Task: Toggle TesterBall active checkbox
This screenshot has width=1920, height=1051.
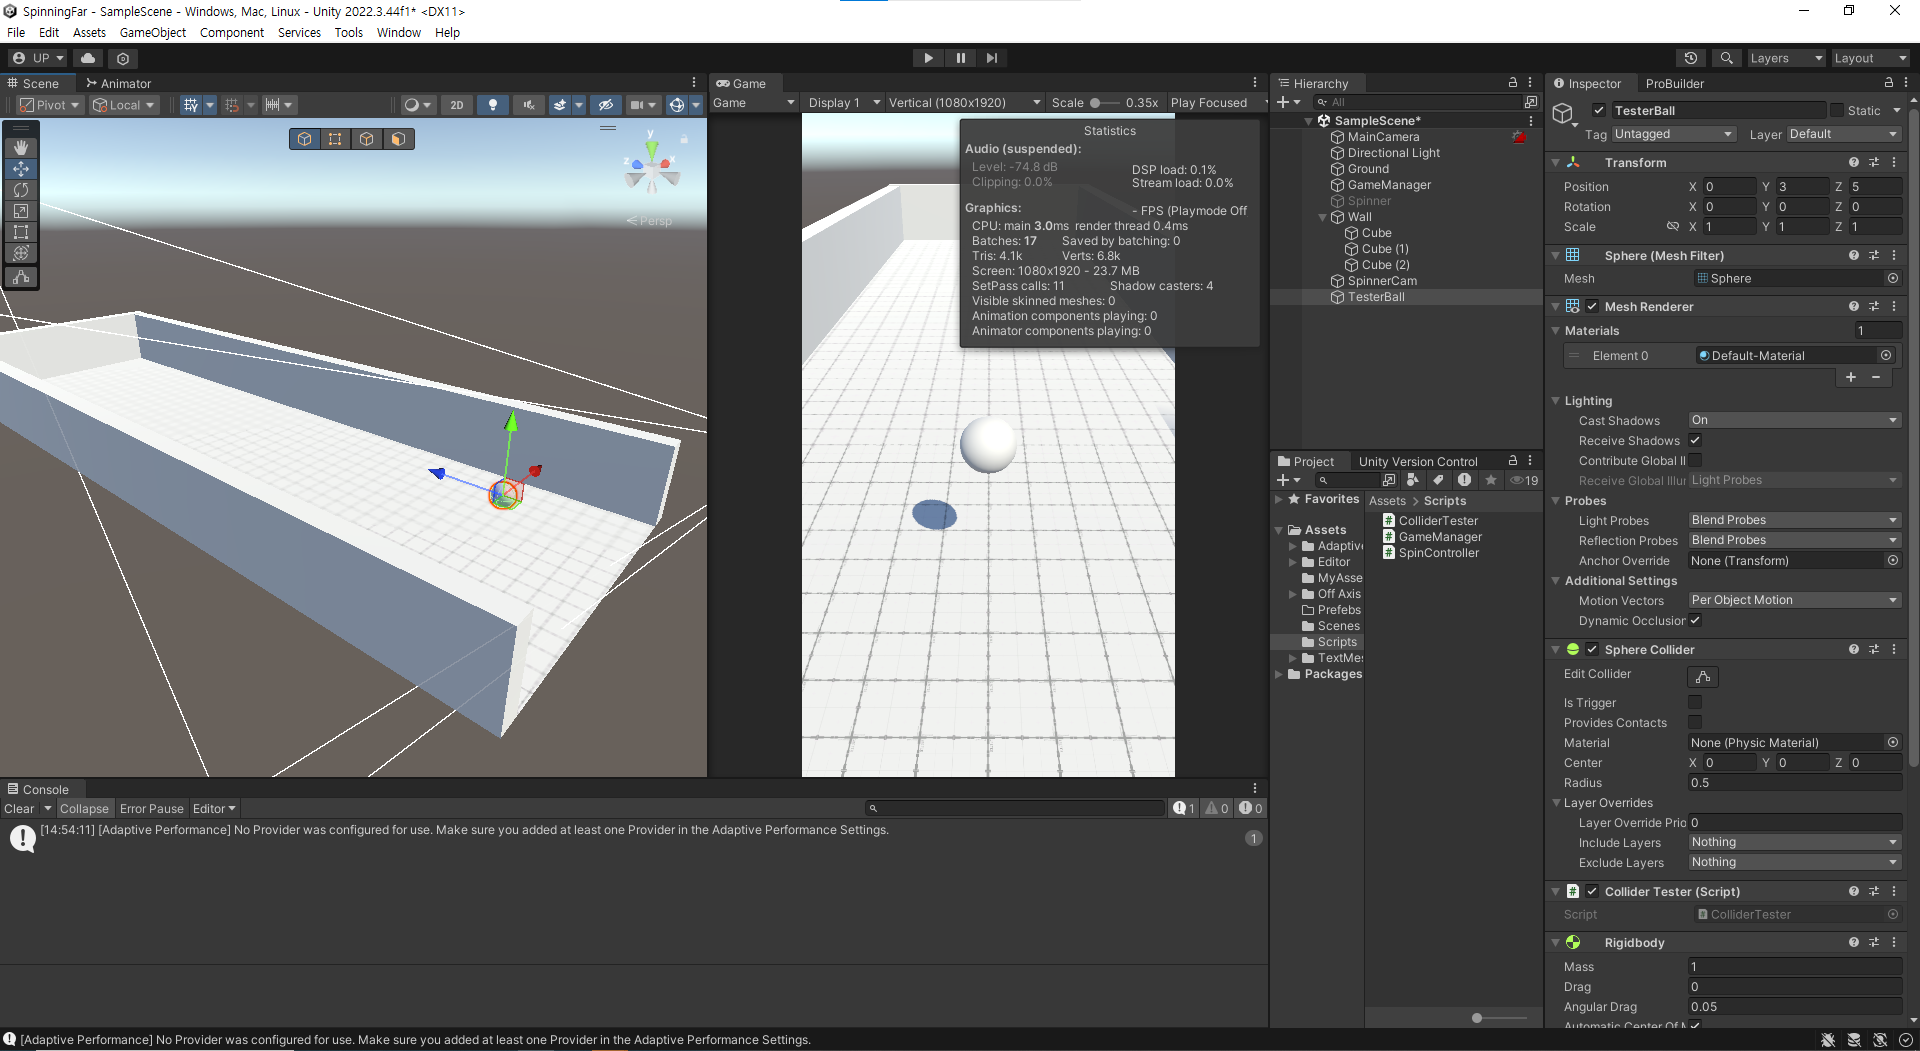Action: (1599, 110)
